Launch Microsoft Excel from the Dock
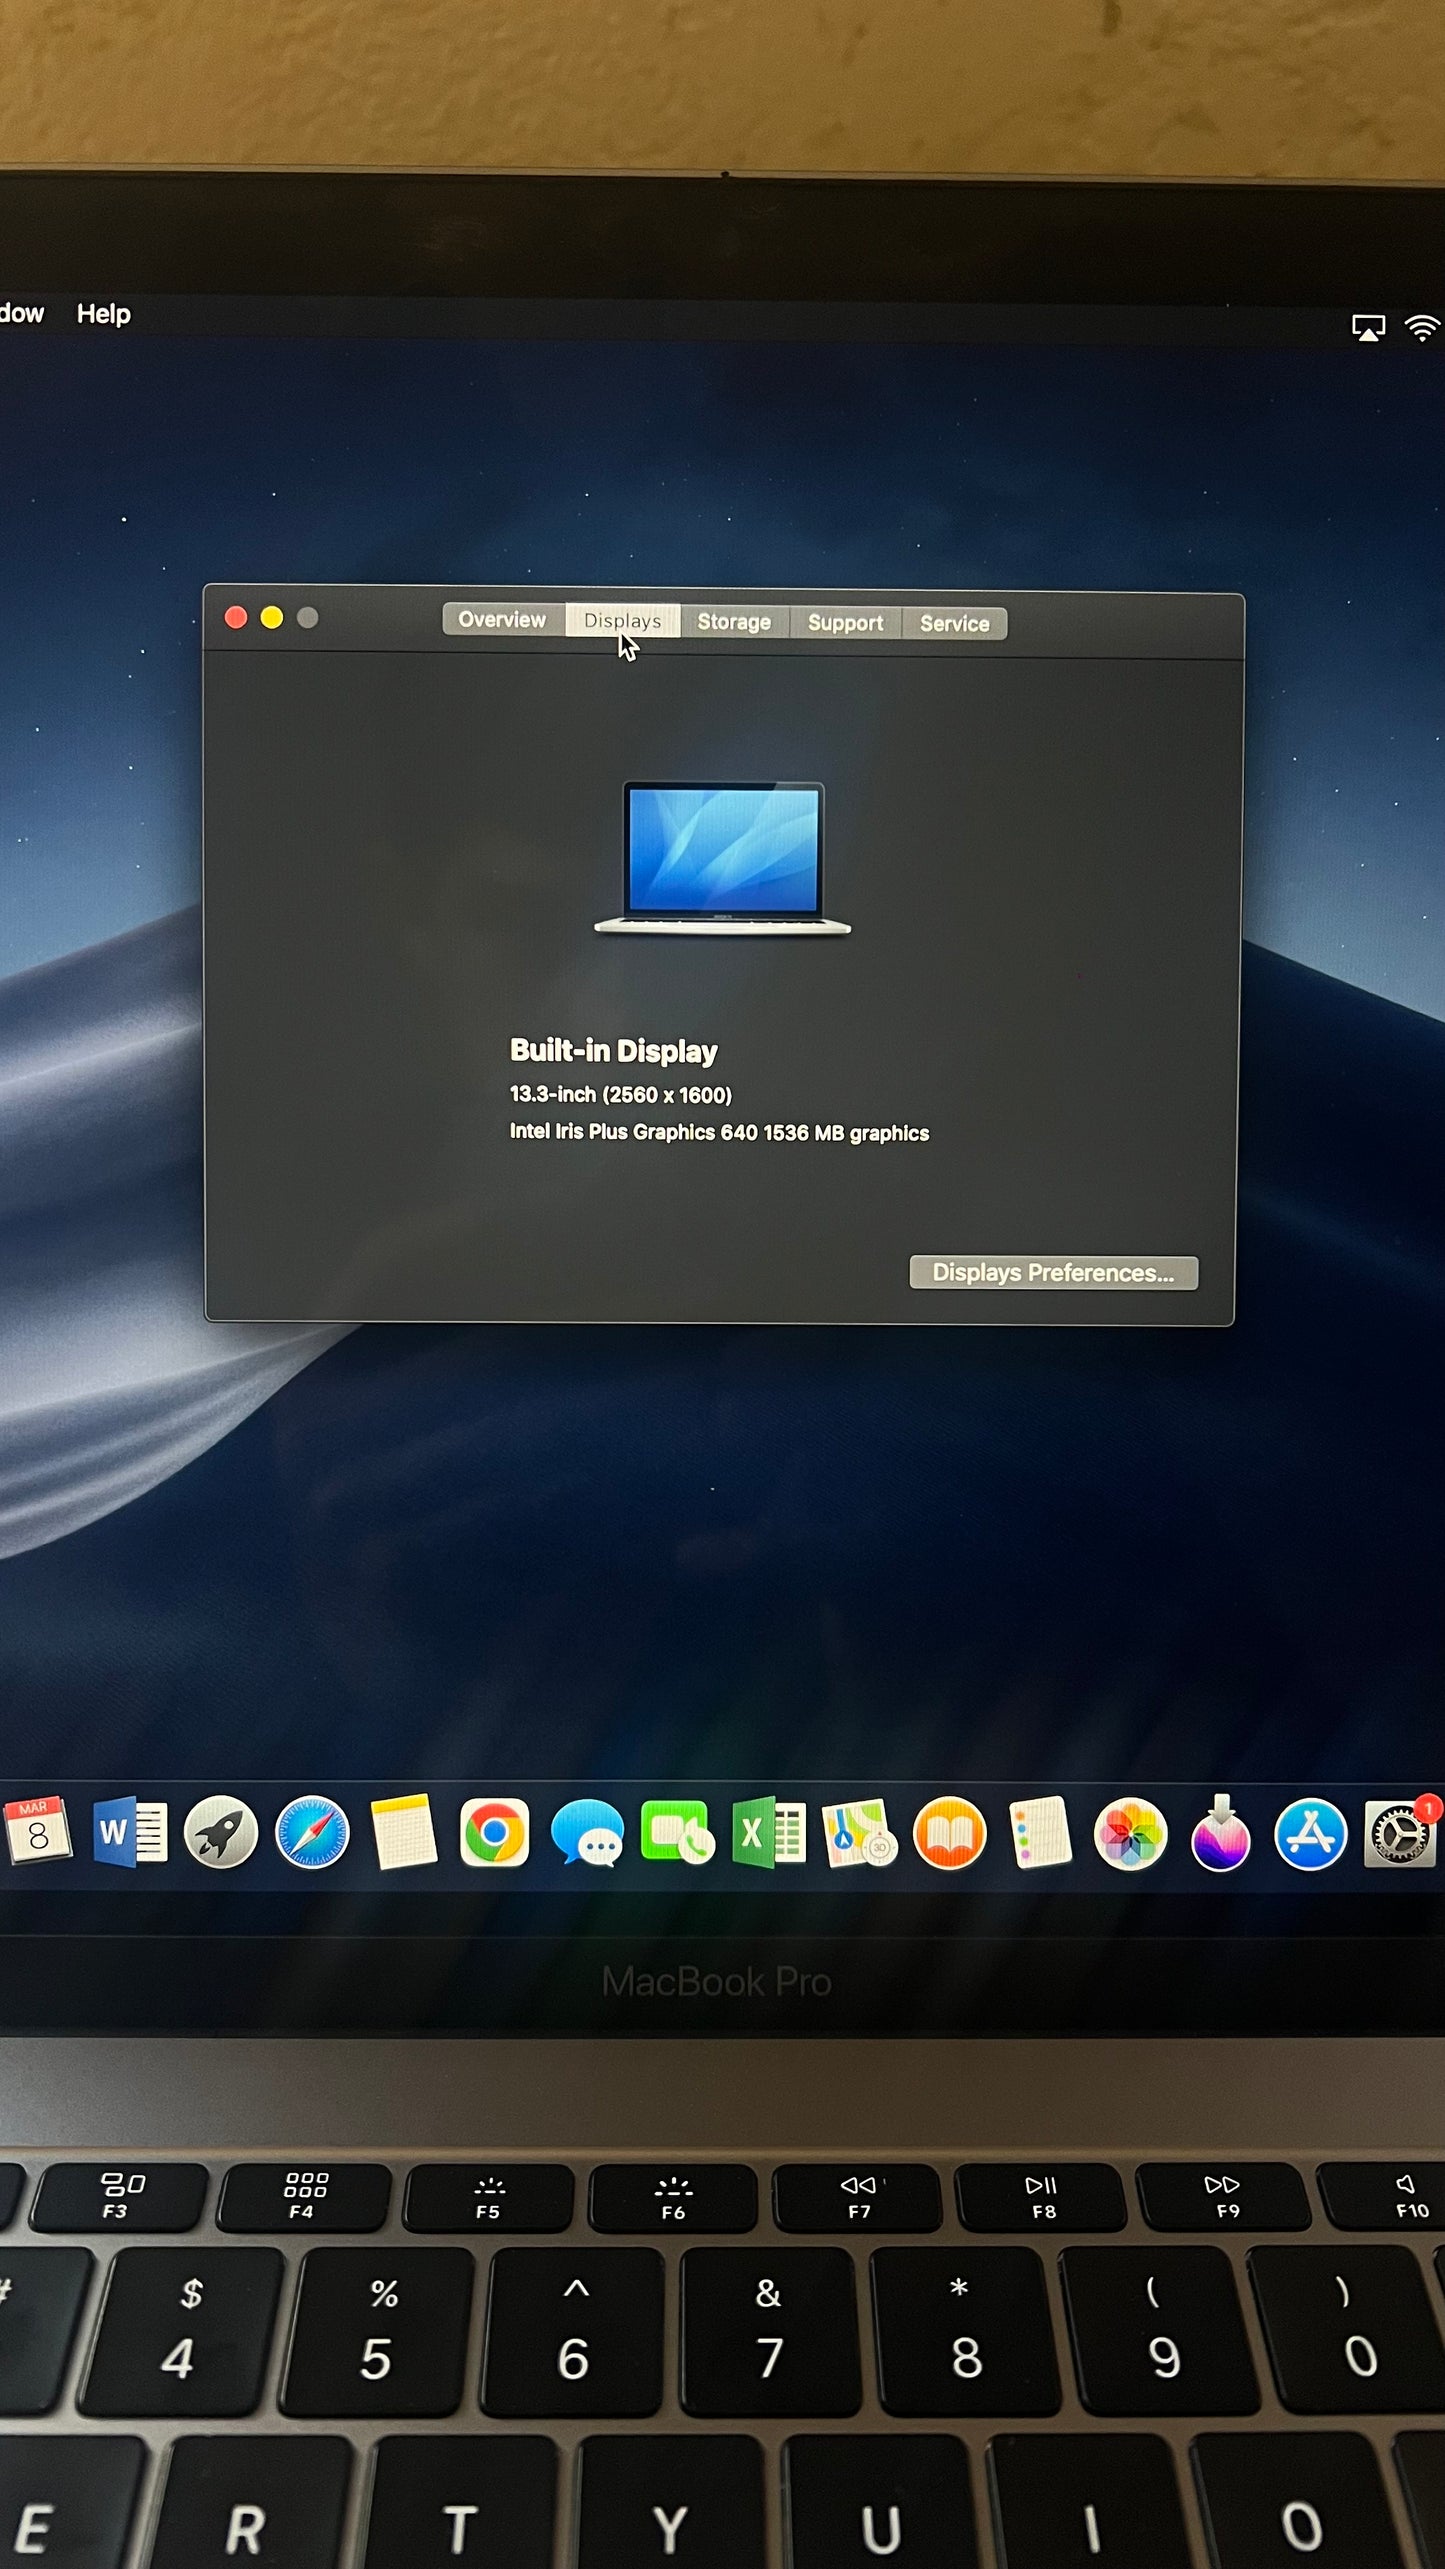This screenshot has width=1445, height=2569. pos(768,1832)
